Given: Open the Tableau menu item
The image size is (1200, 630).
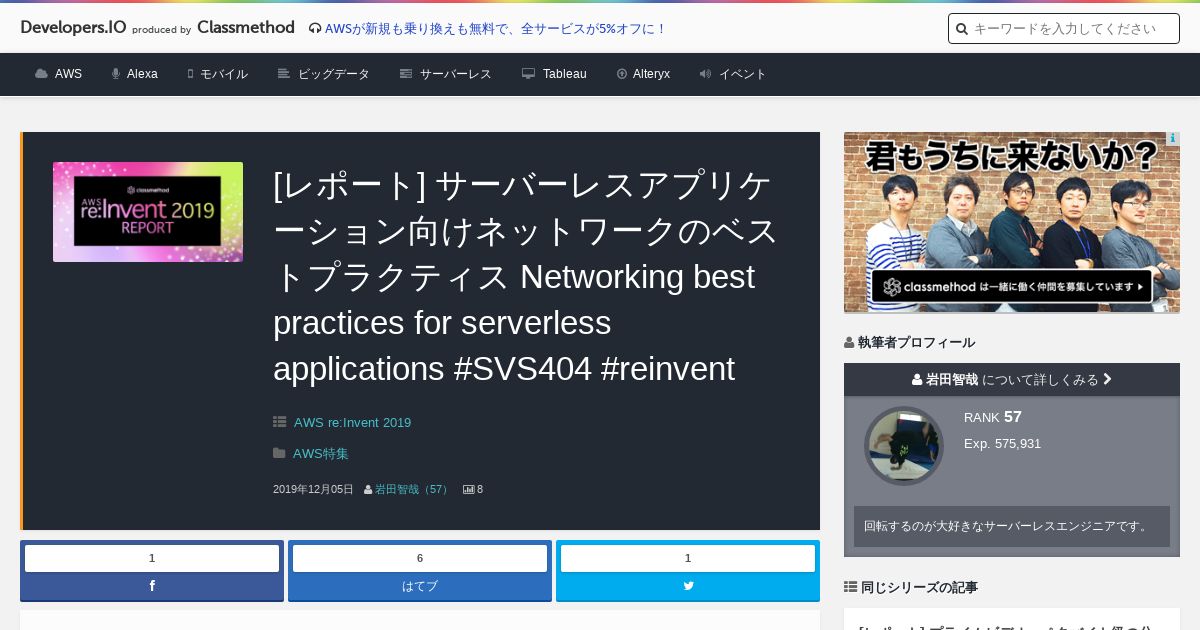Looking at the screenshot, I should tap(565, 74).
